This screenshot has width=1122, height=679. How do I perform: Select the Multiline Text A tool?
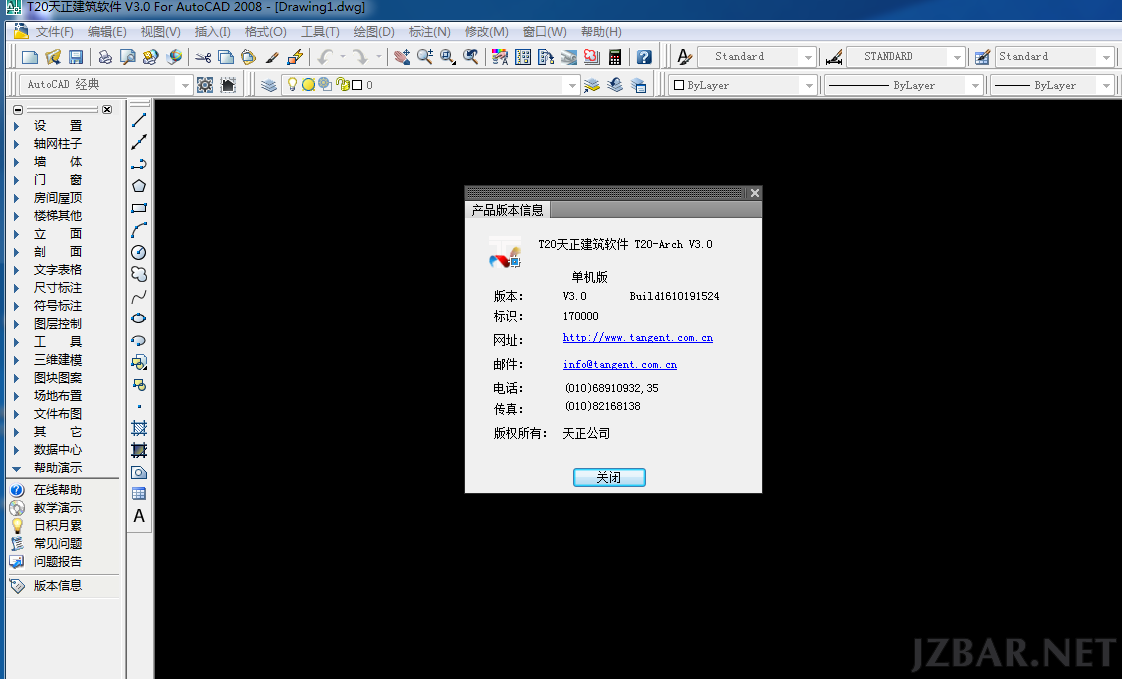[x=139, y=516]
